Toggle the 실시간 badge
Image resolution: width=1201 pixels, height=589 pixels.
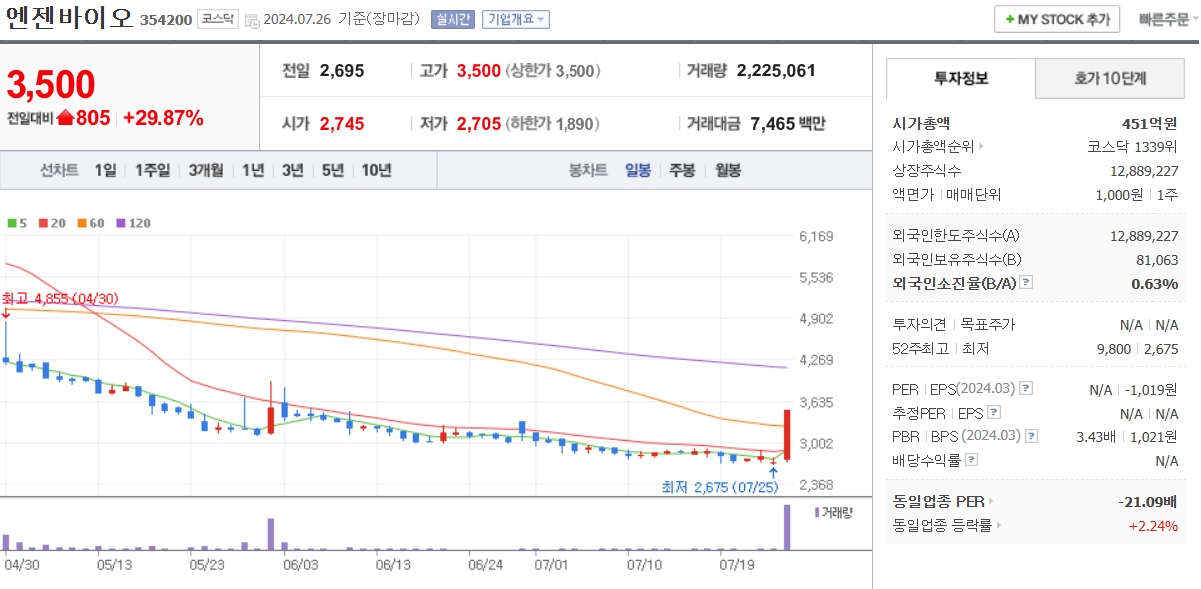point(453,20)
